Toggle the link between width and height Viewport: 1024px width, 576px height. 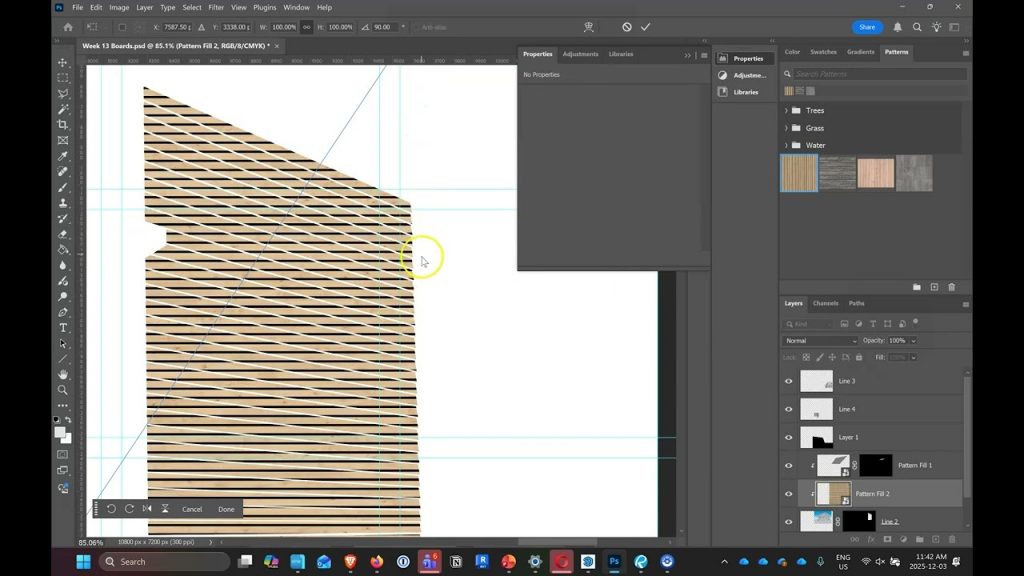(x=306, y=27)
